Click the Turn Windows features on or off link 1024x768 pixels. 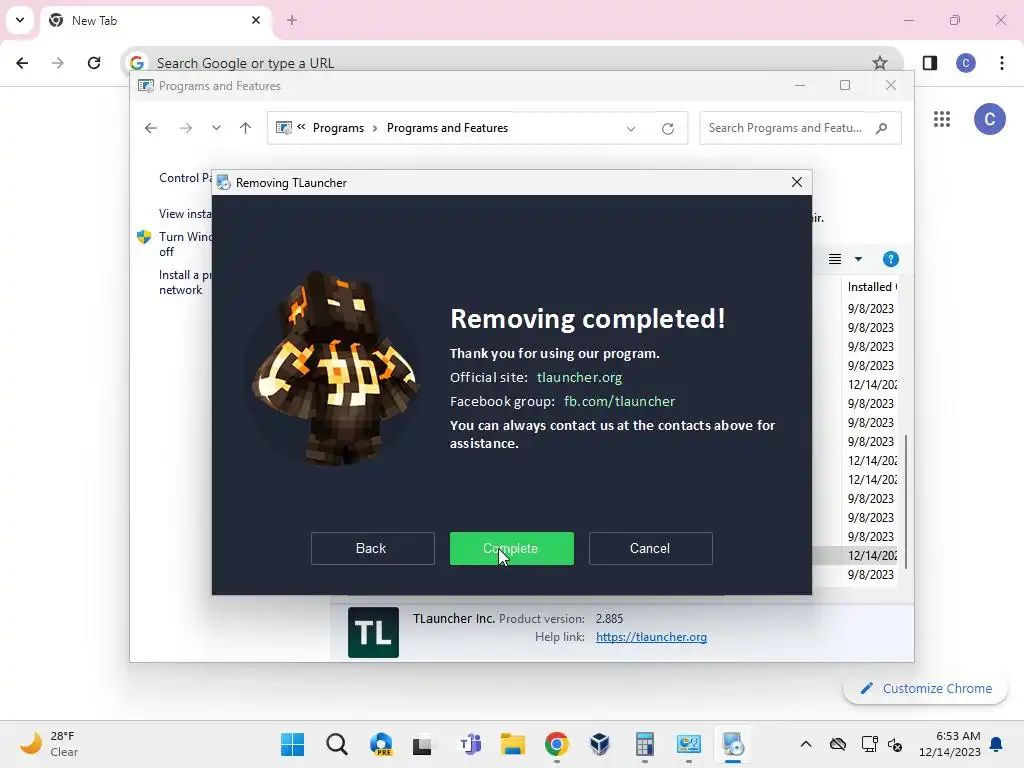(x=185, y=244)
